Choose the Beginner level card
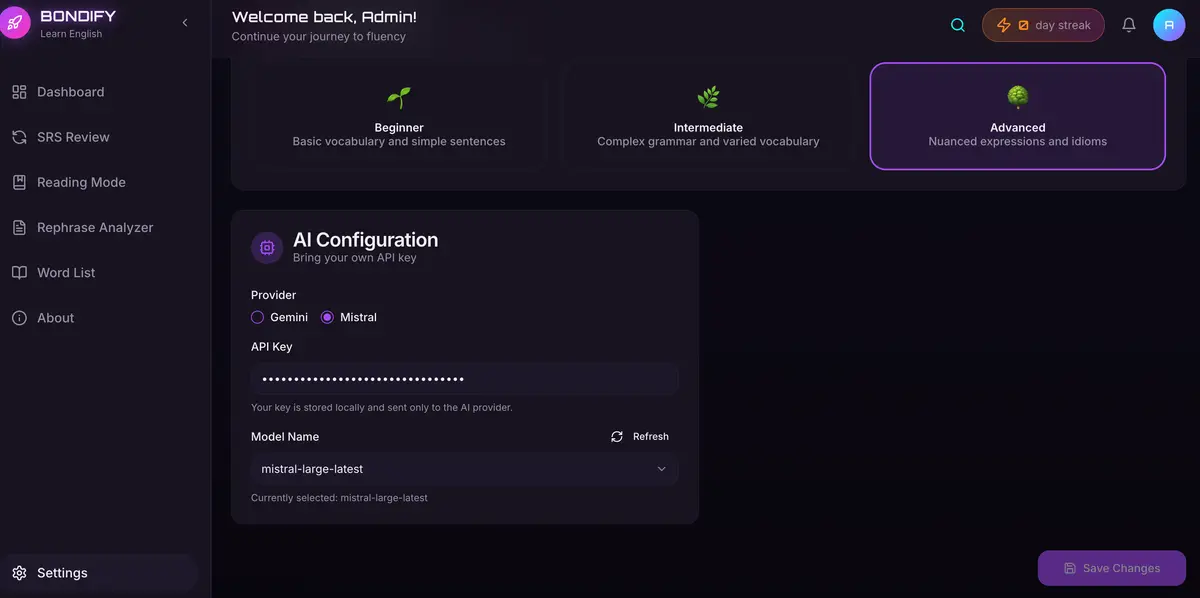Screen dimensions: 1200x598 399,116
